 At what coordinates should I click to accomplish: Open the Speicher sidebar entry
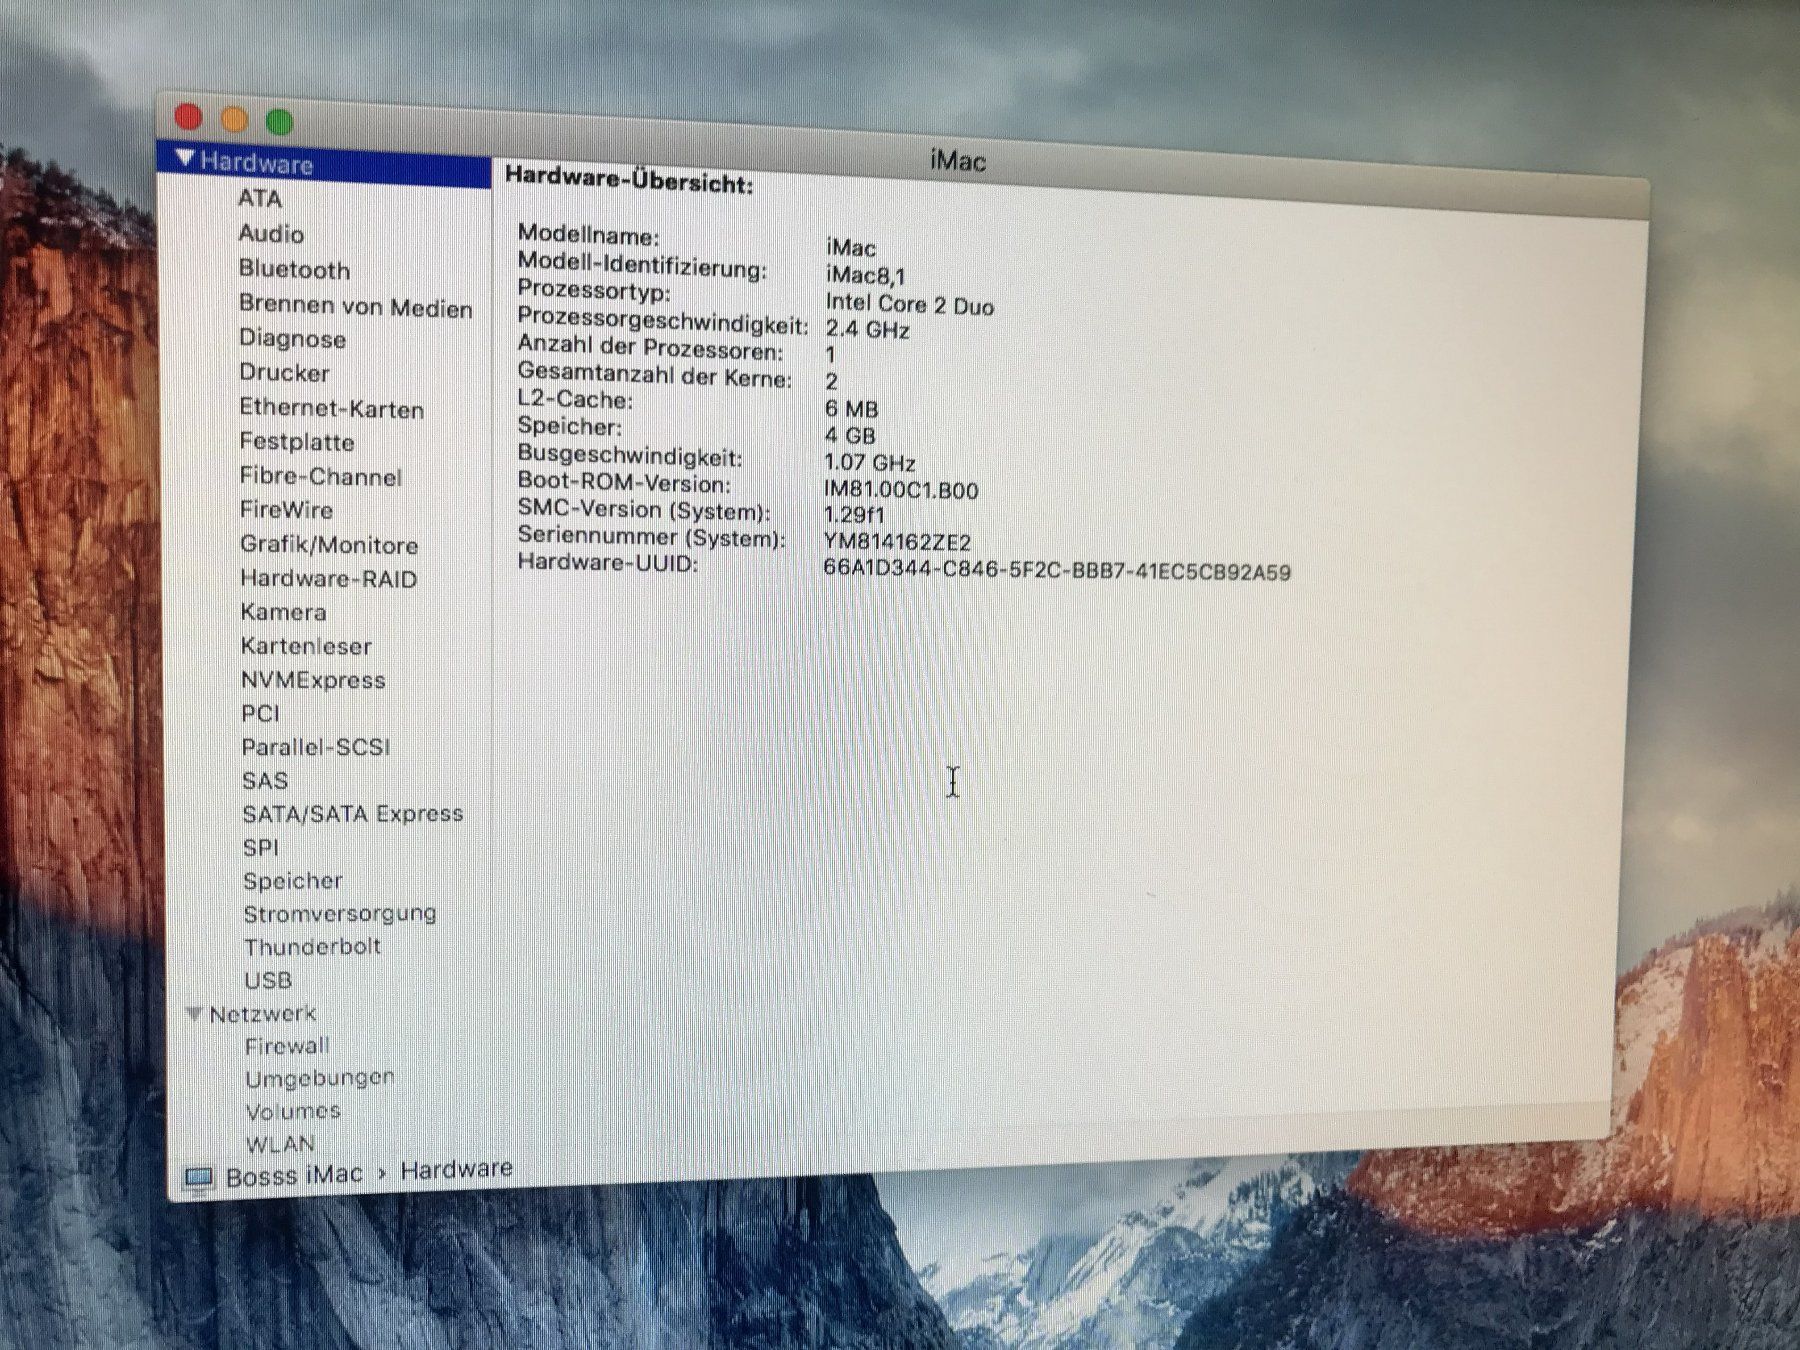[x=293, y=881]
